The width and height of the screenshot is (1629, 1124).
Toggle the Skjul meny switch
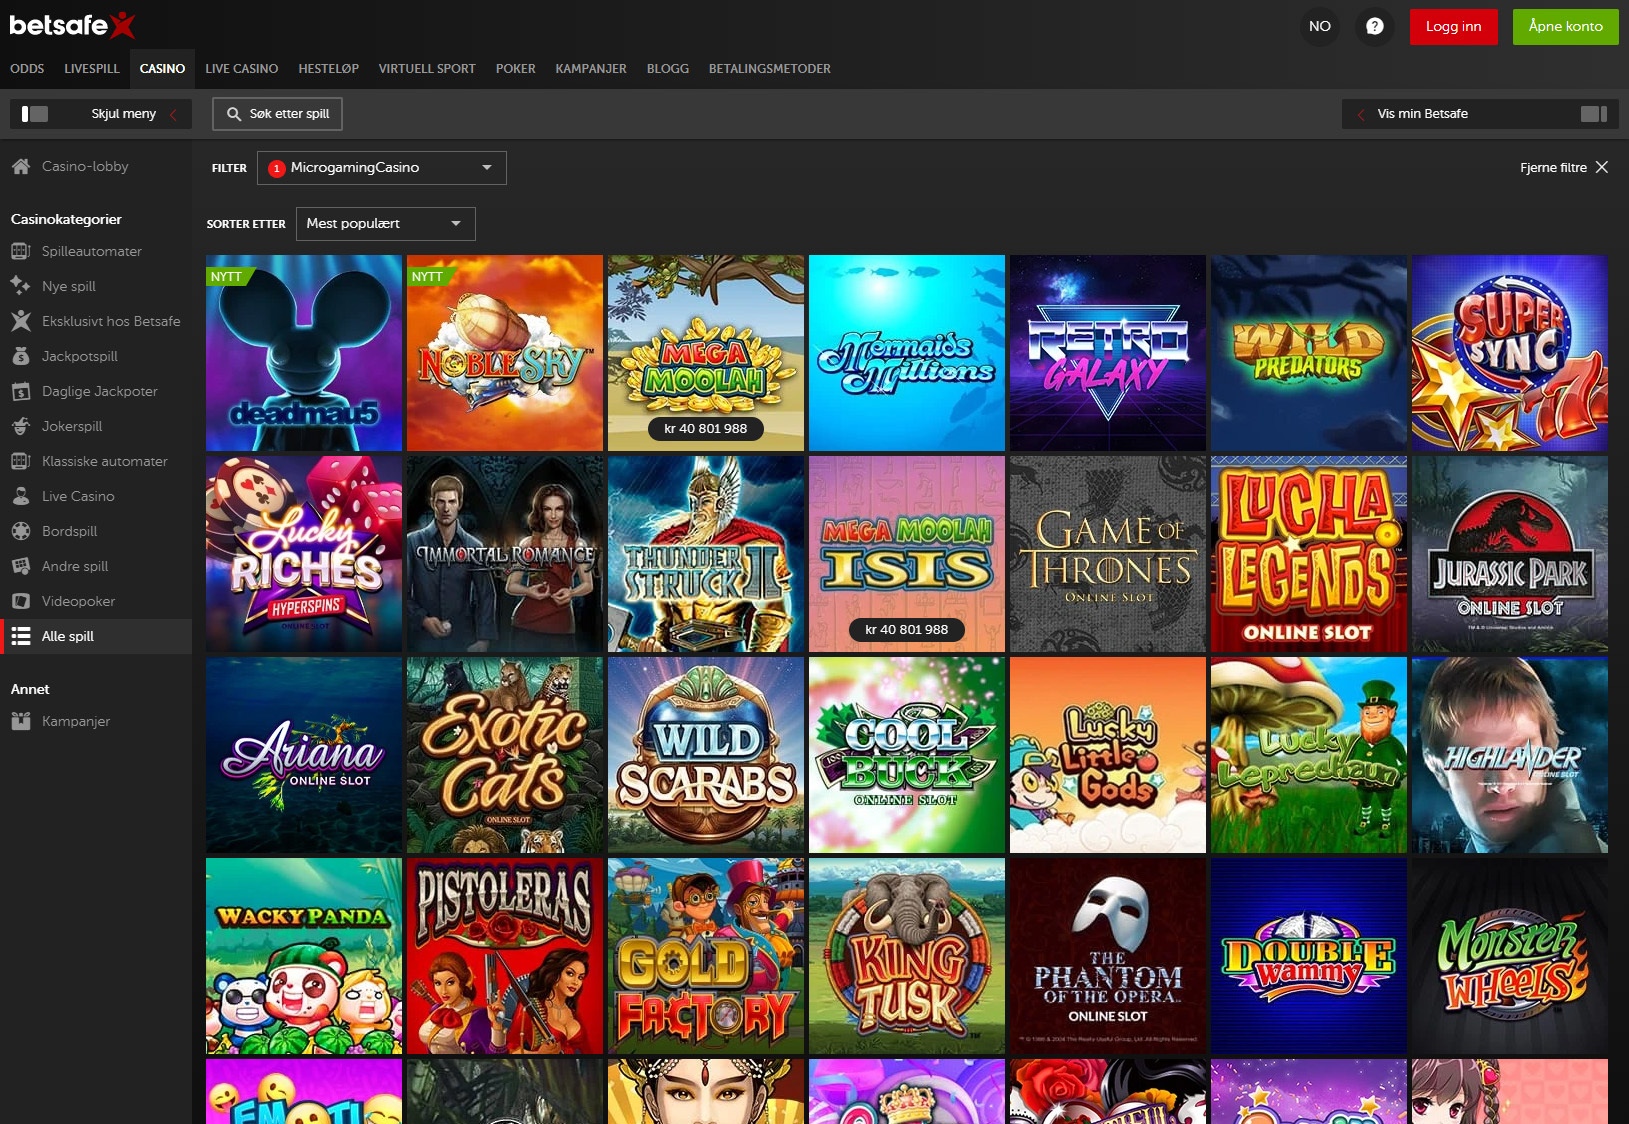(36, 113)
